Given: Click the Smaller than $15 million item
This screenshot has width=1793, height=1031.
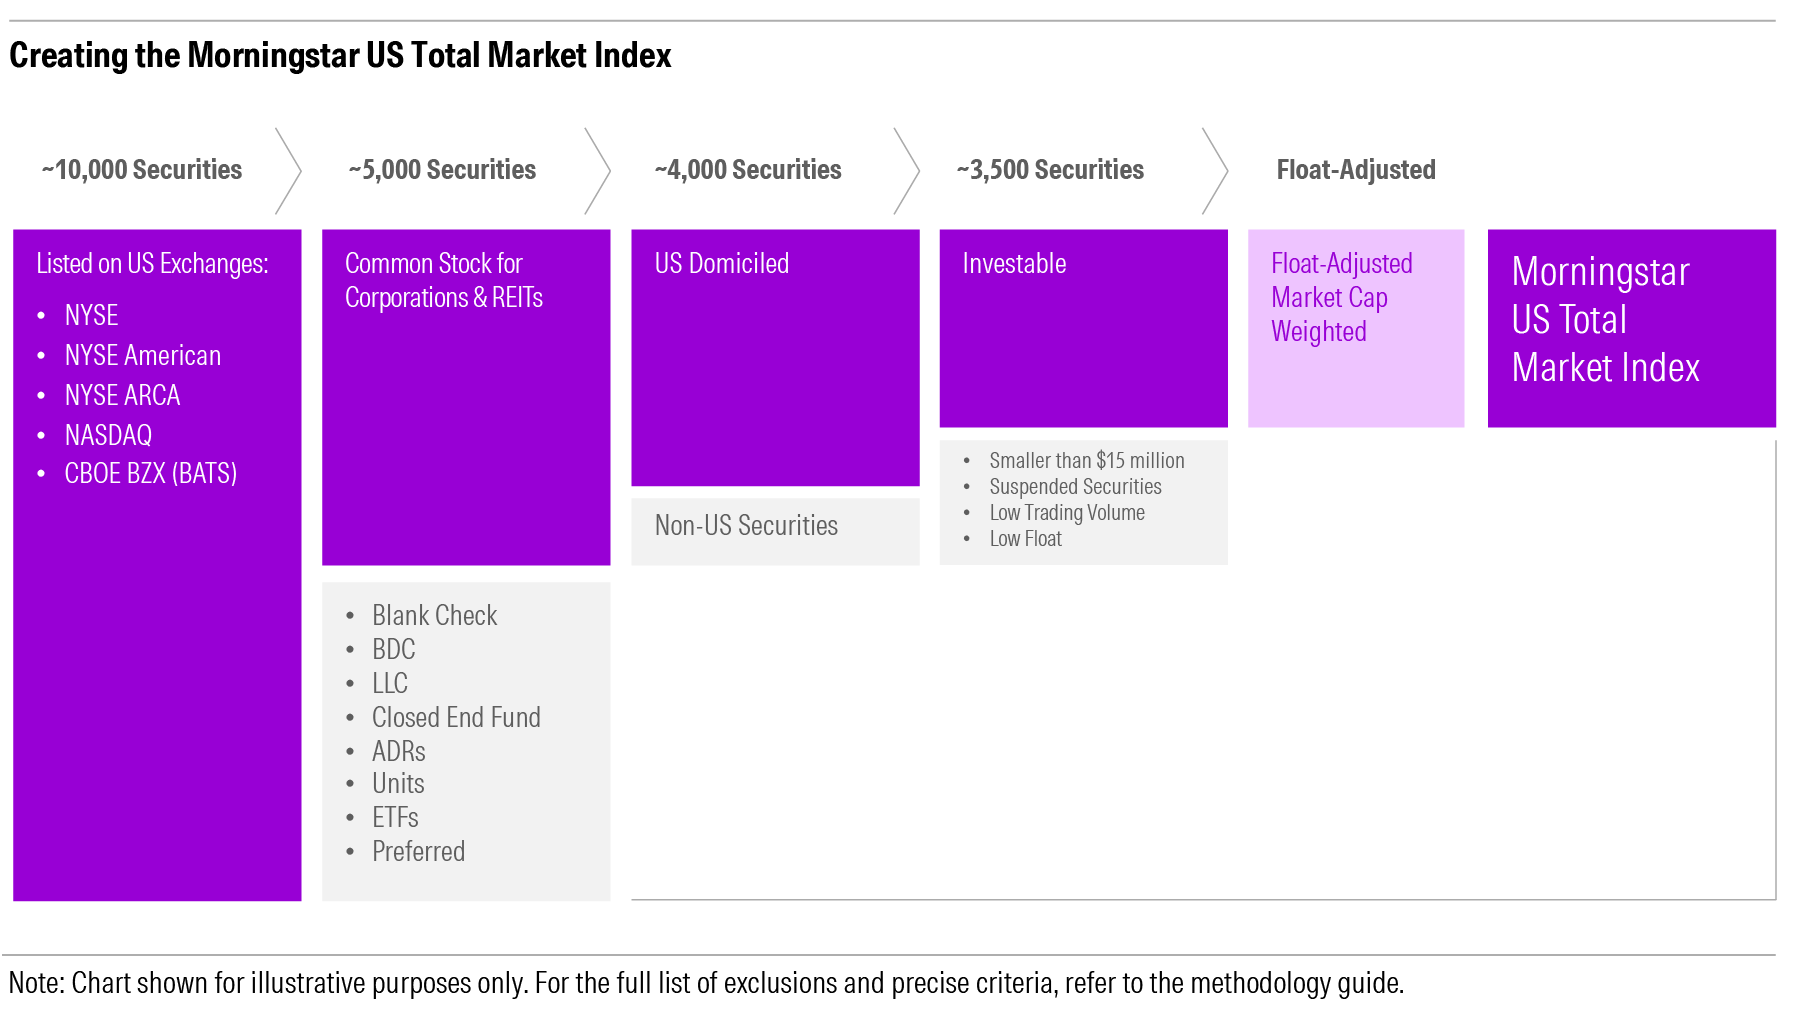Looking at the screenshot, I should tap(1087, 460).
